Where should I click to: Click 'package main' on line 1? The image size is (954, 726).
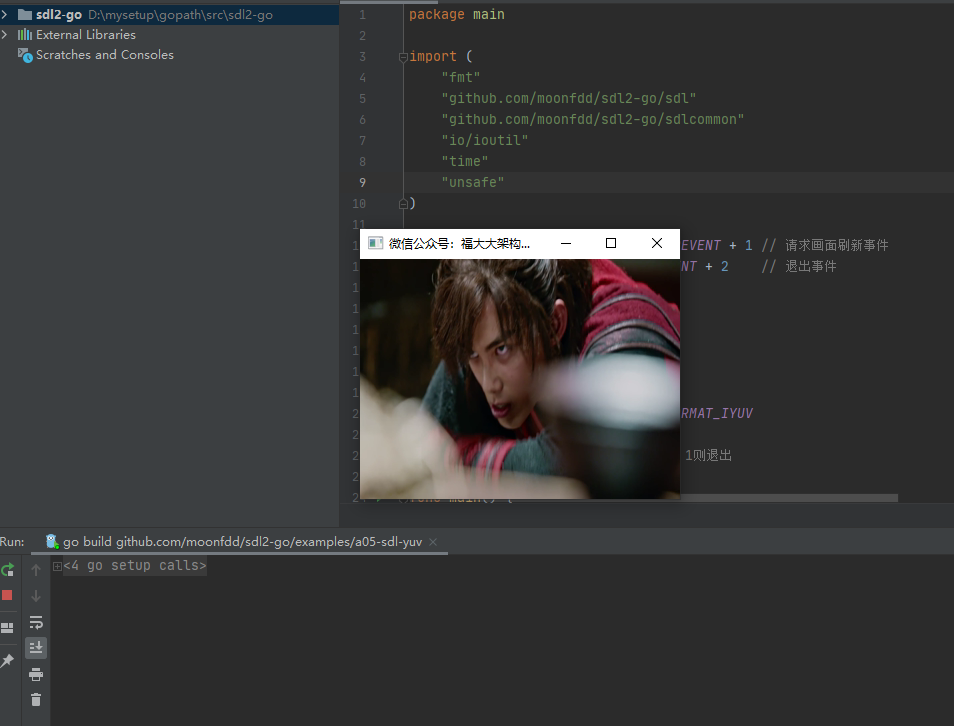coord(456,15)
